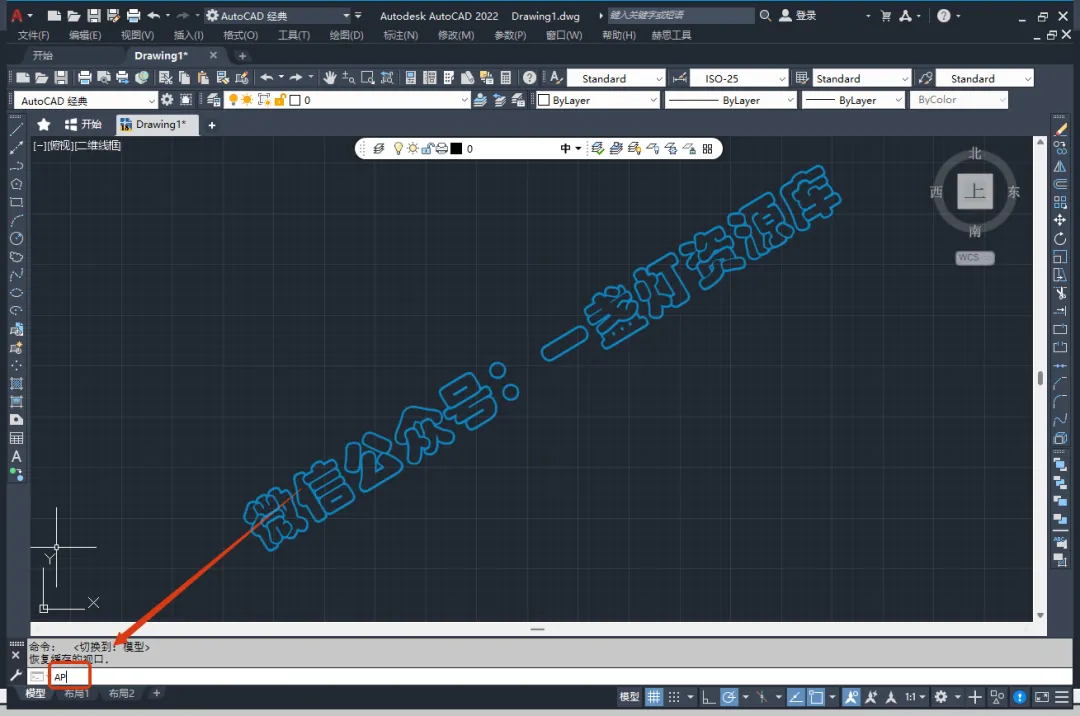Toggle layer 0 lightbulb on/off in layer dropdown

[x=233, y=101]
